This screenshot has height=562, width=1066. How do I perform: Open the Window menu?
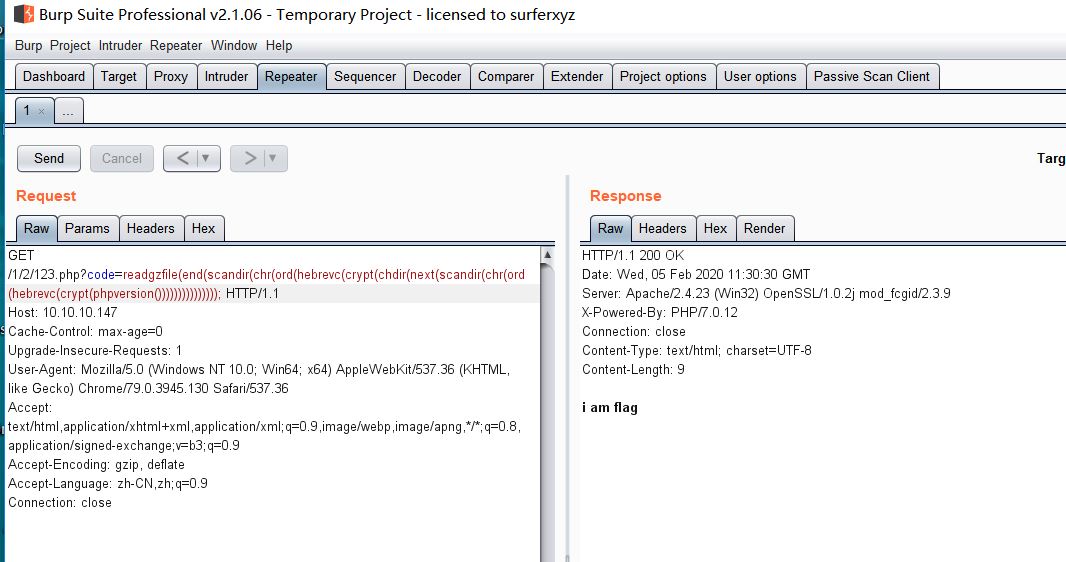(x=234, y=46)
